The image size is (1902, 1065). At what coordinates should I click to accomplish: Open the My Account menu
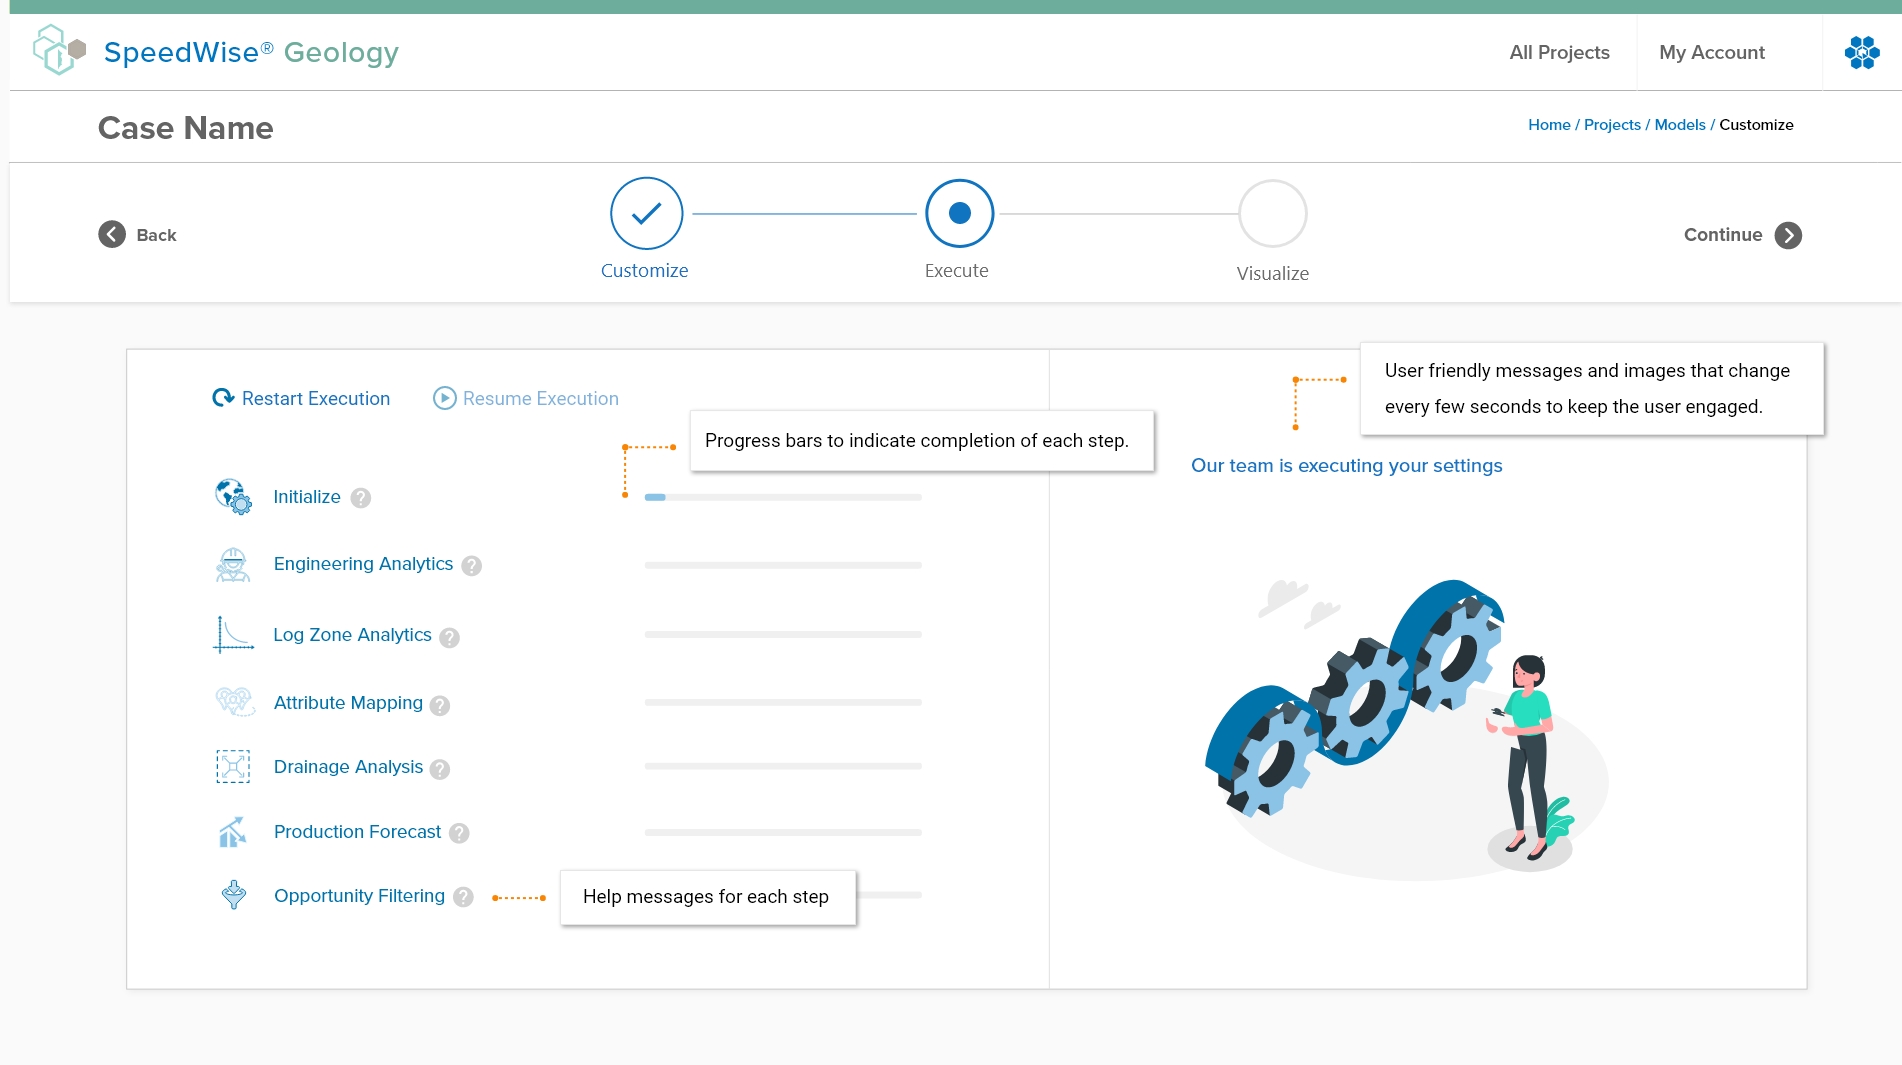point(1711,53)
